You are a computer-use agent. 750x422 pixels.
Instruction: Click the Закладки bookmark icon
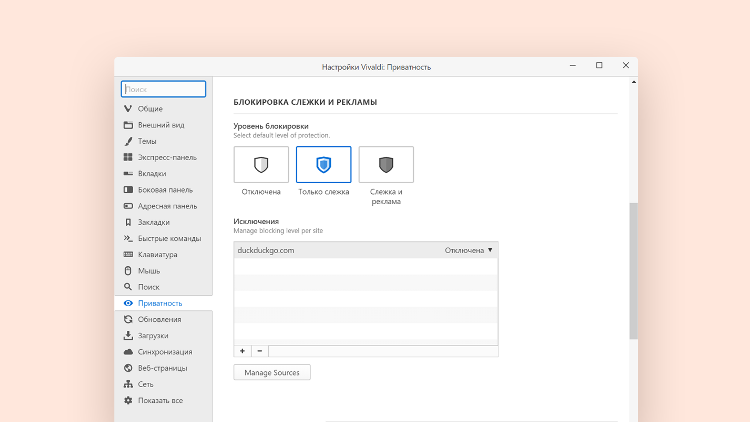tap(128, 222)
